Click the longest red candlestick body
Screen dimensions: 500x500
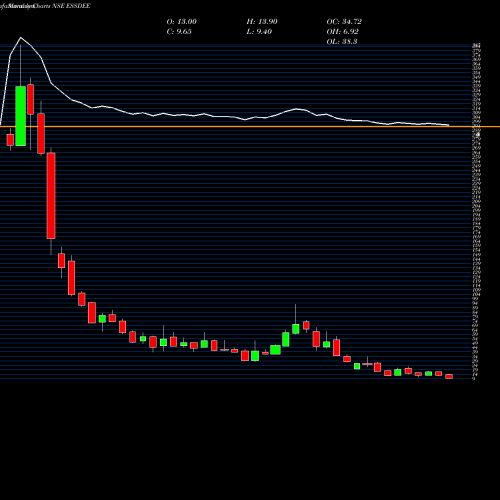pyautogui.click(x=51, y=196)
